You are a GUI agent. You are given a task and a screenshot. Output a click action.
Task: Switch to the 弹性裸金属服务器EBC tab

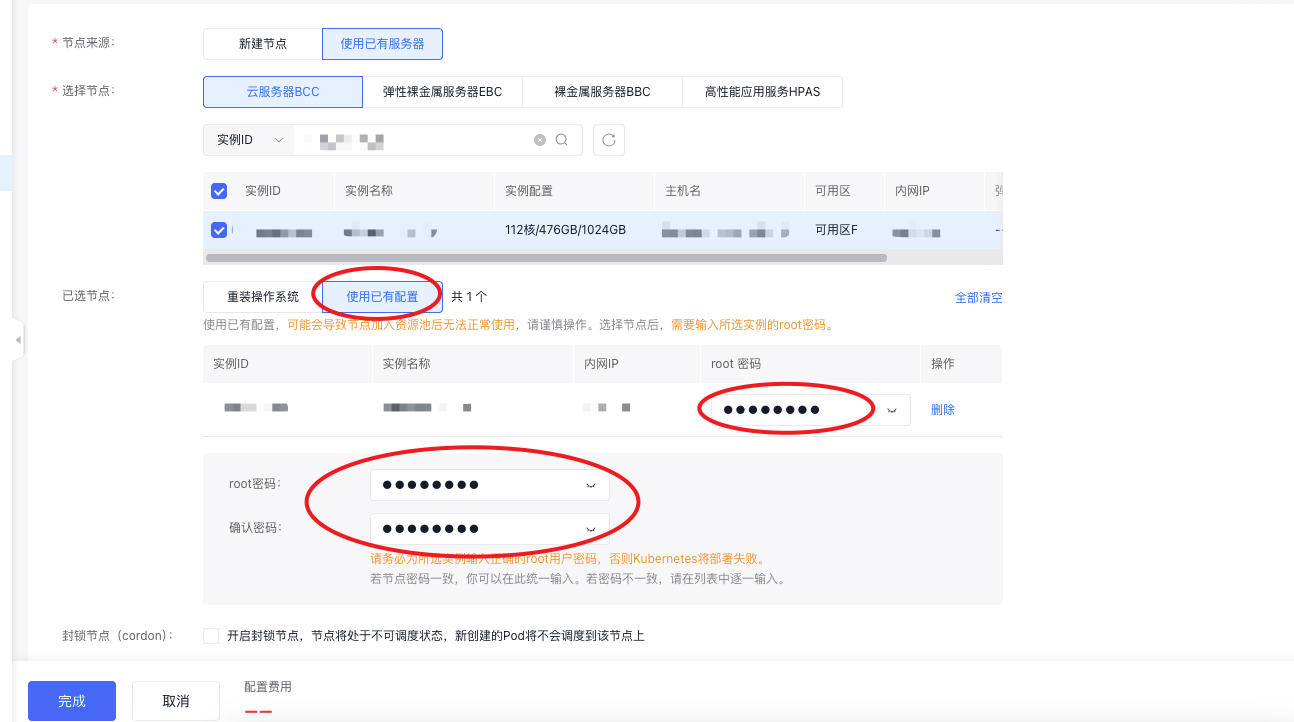[x=442, y=92]
